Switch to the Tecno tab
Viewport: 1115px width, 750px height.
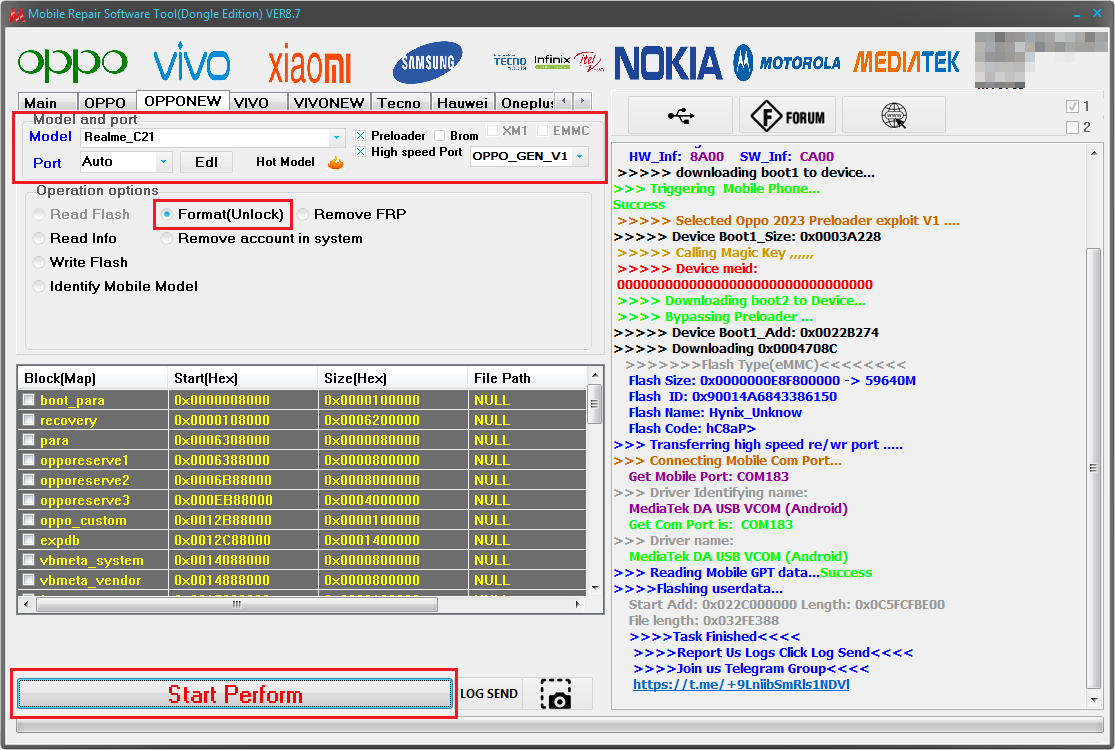(399, 103)
